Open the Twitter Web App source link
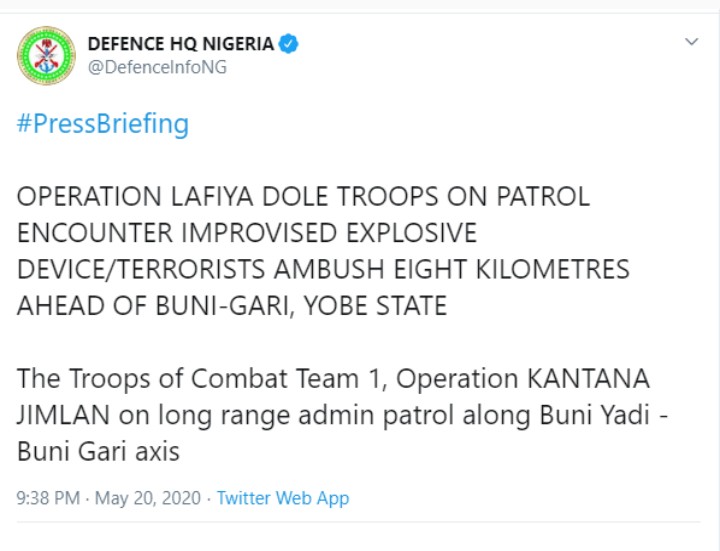This screenshot has height=551, width=720. (x=283, y=498)
